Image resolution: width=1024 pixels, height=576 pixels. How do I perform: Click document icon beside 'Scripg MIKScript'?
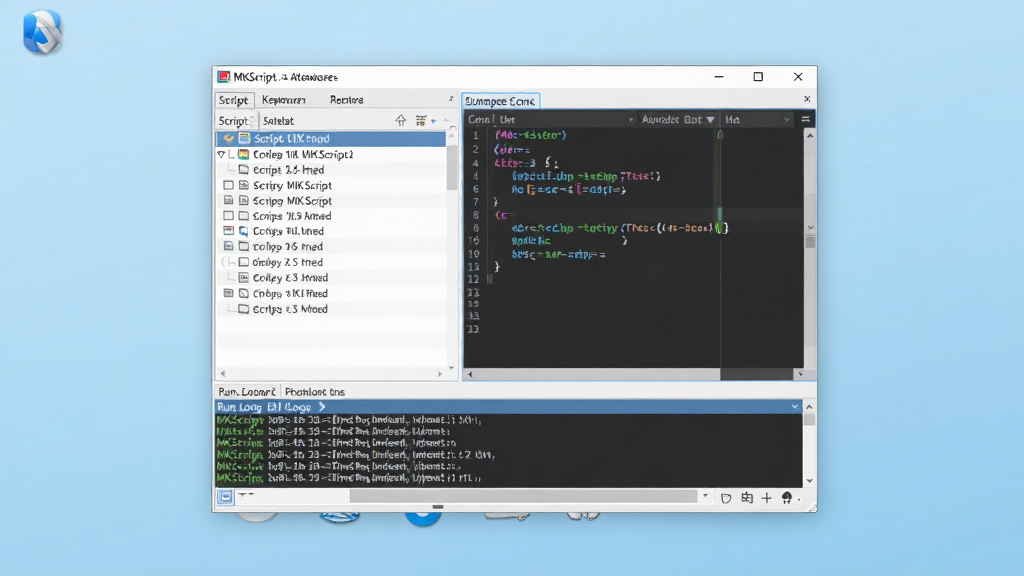244,200
